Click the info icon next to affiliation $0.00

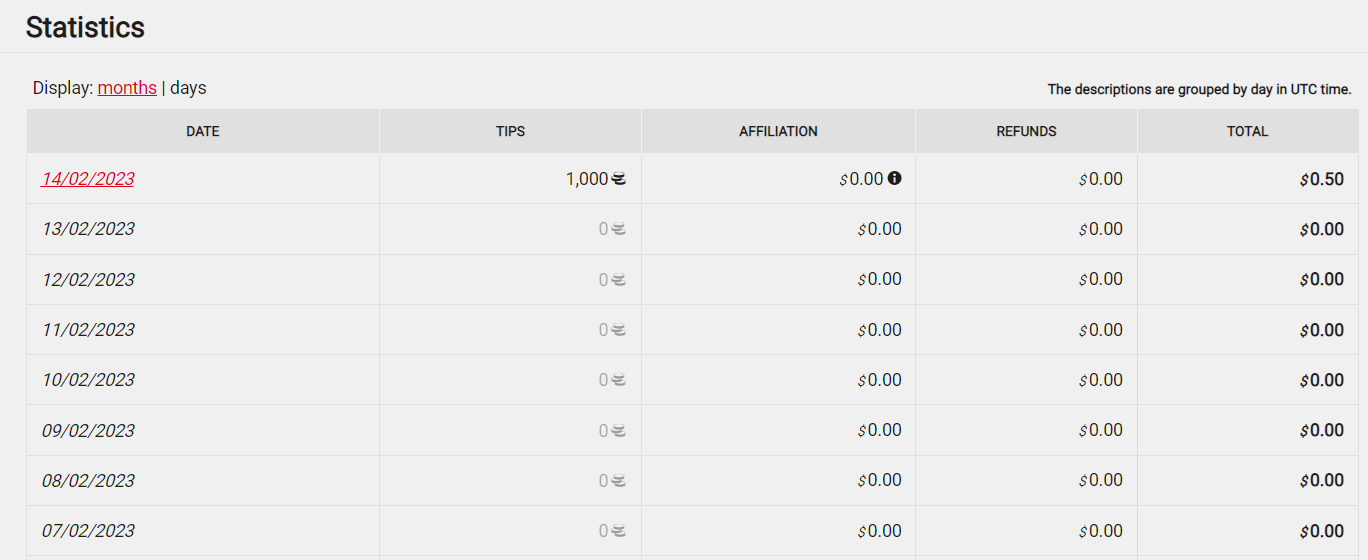(895, 178)
